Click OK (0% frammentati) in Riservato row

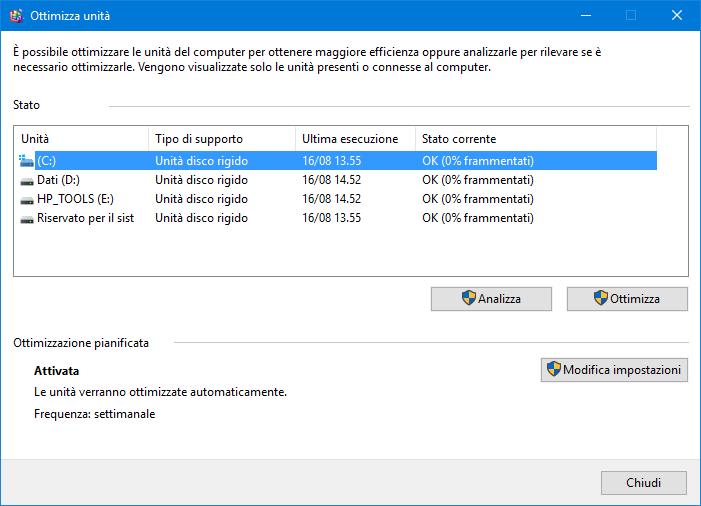coord(478,218)
